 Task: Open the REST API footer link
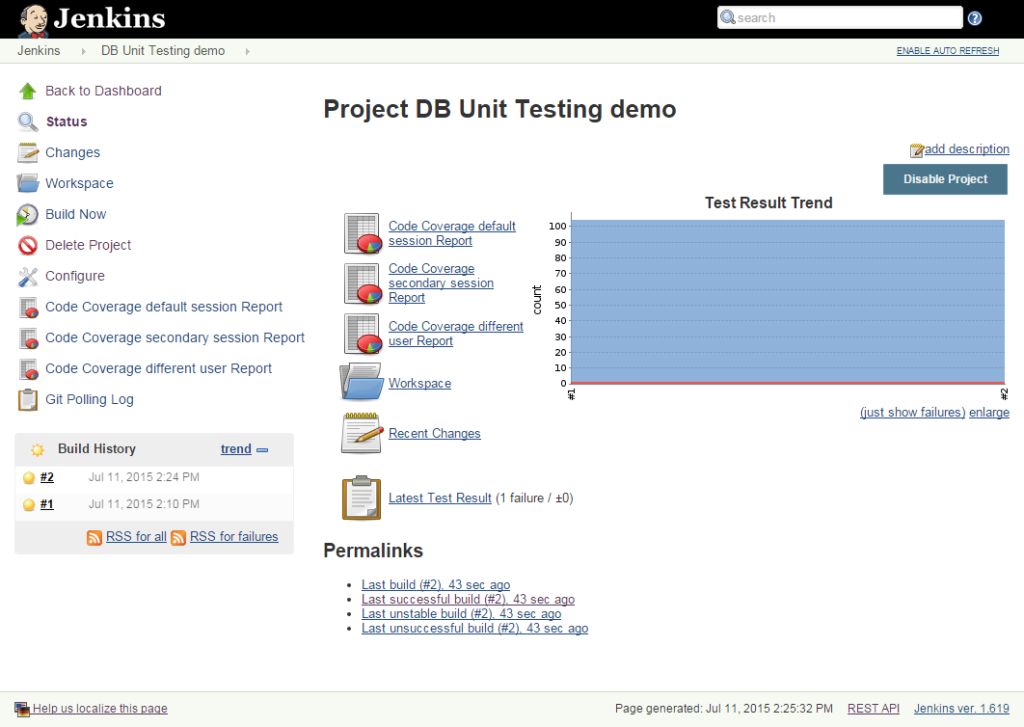point(873,709)
